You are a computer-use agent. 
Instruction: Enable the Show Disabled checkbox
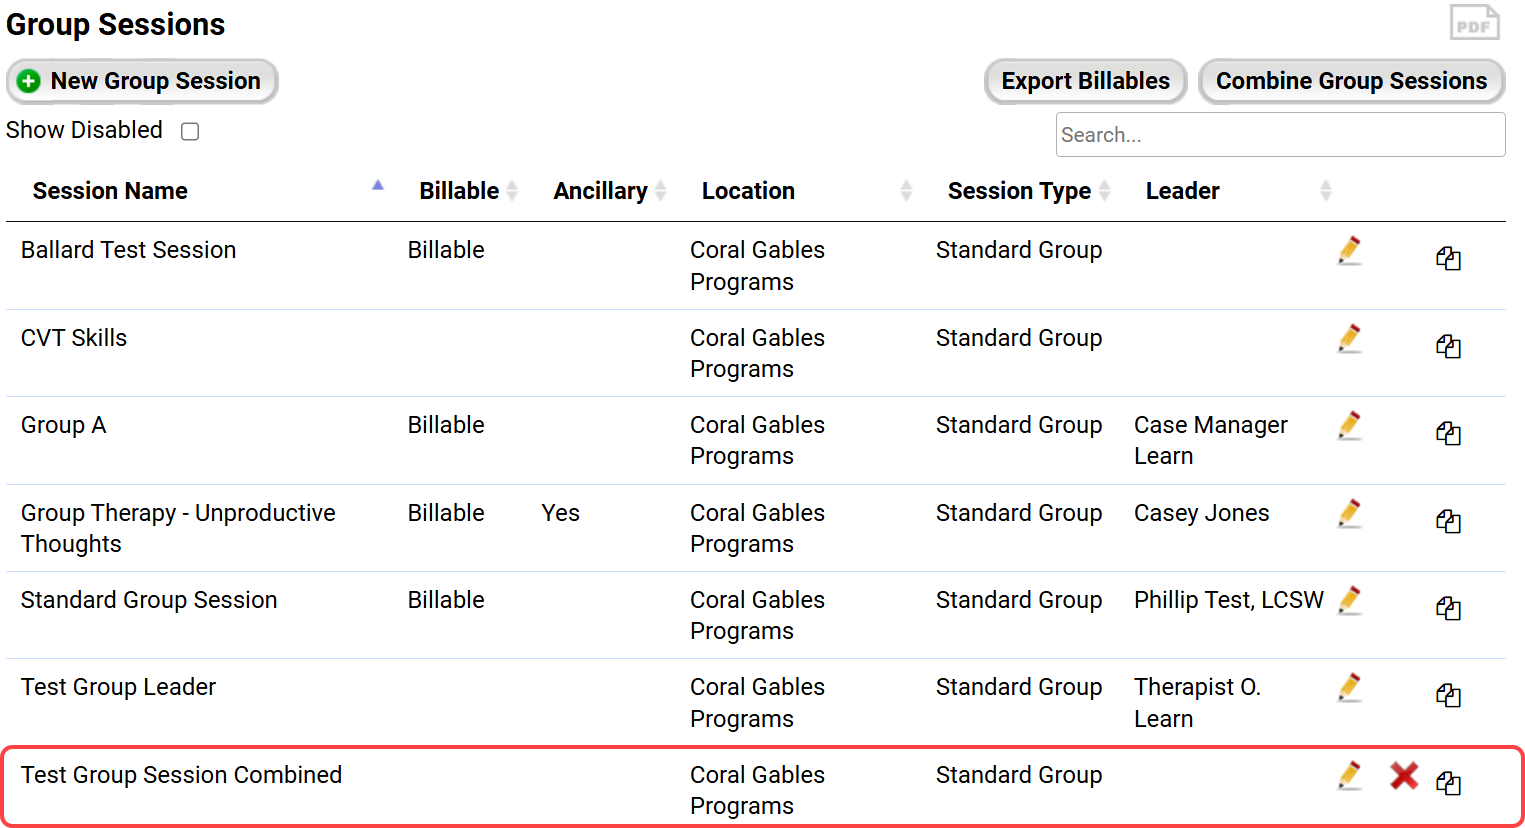pyautogui.click(x=190, y=132)
